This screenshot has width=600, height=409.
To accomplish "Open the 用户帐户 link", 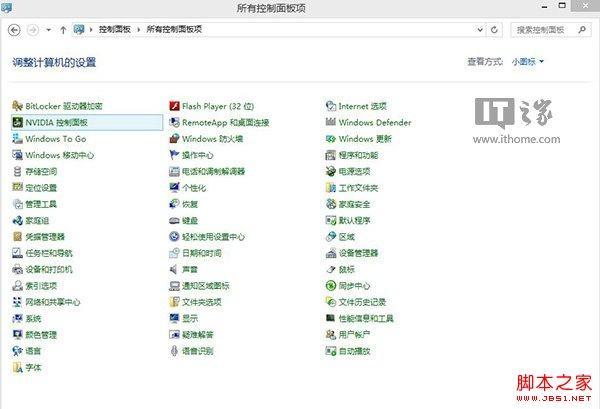I will click(354, 334).
